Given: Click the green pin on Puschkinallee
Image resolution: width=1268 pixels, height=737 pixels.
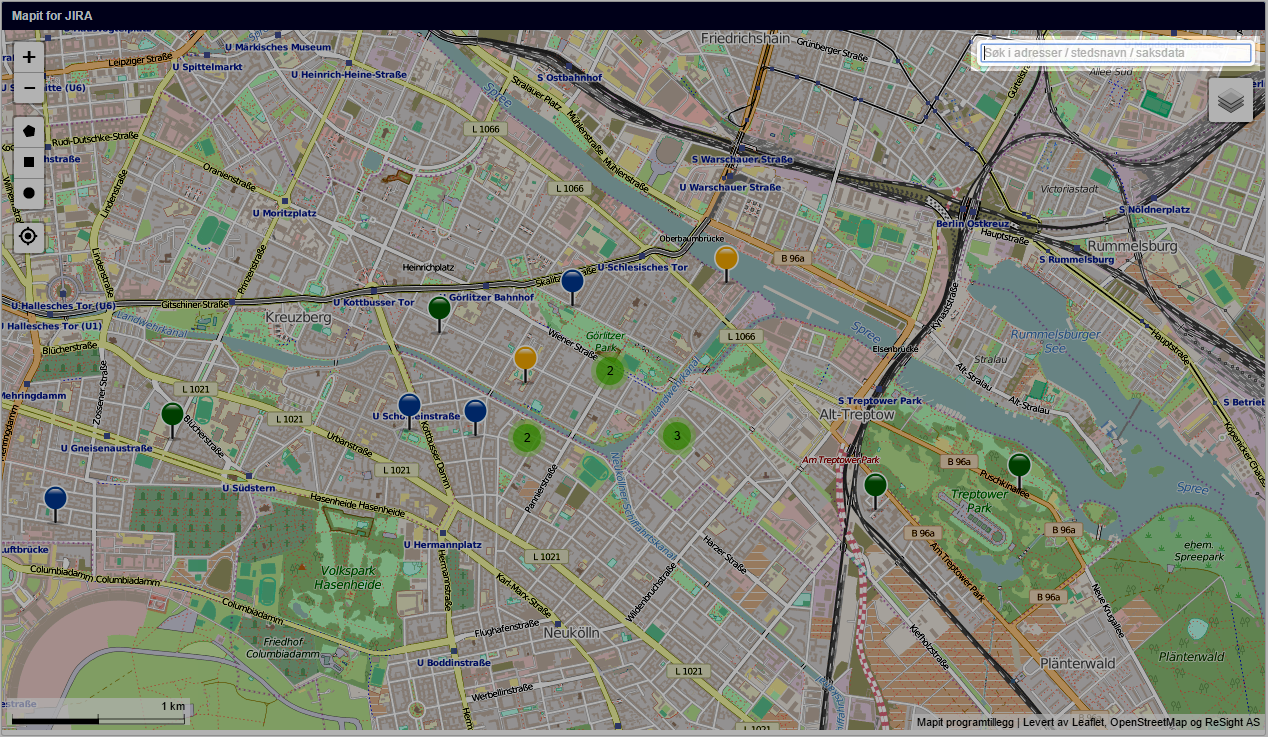Looking at the screenshot, I should pos(1019,466).
